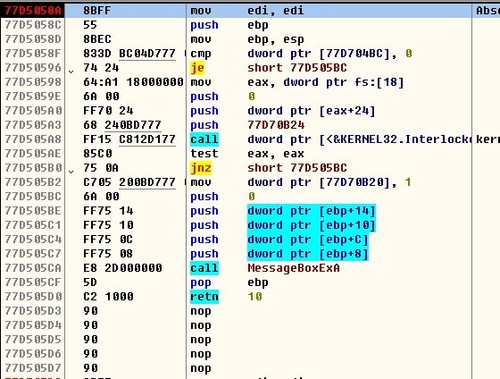This screenshot has height=379, width=500.
Task: Click the yellow 'je' mnemonic
Action: [x=197, y=68]
